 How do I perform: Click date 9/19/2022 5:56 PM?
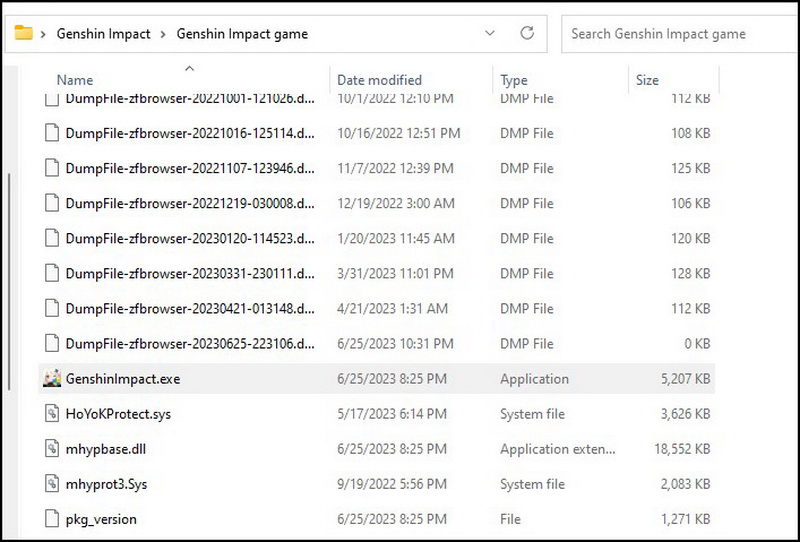[392, 484]
